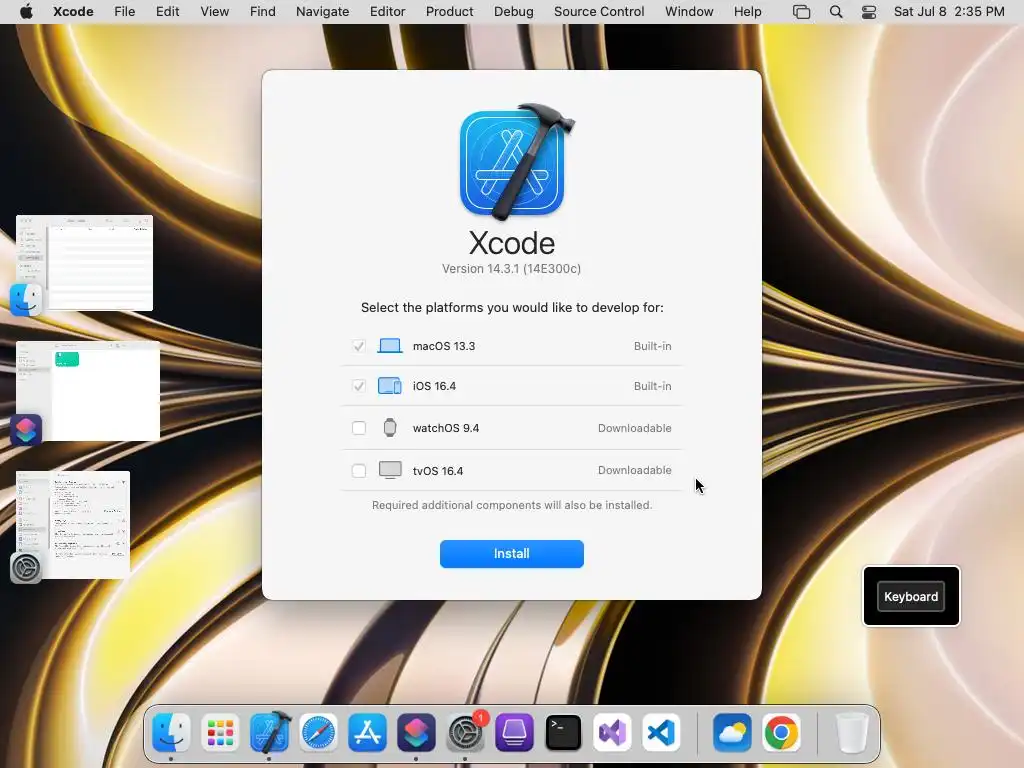This screenshot has height=768, width=1024.
Task: Open the Apple menu
Action: [26, 11]
